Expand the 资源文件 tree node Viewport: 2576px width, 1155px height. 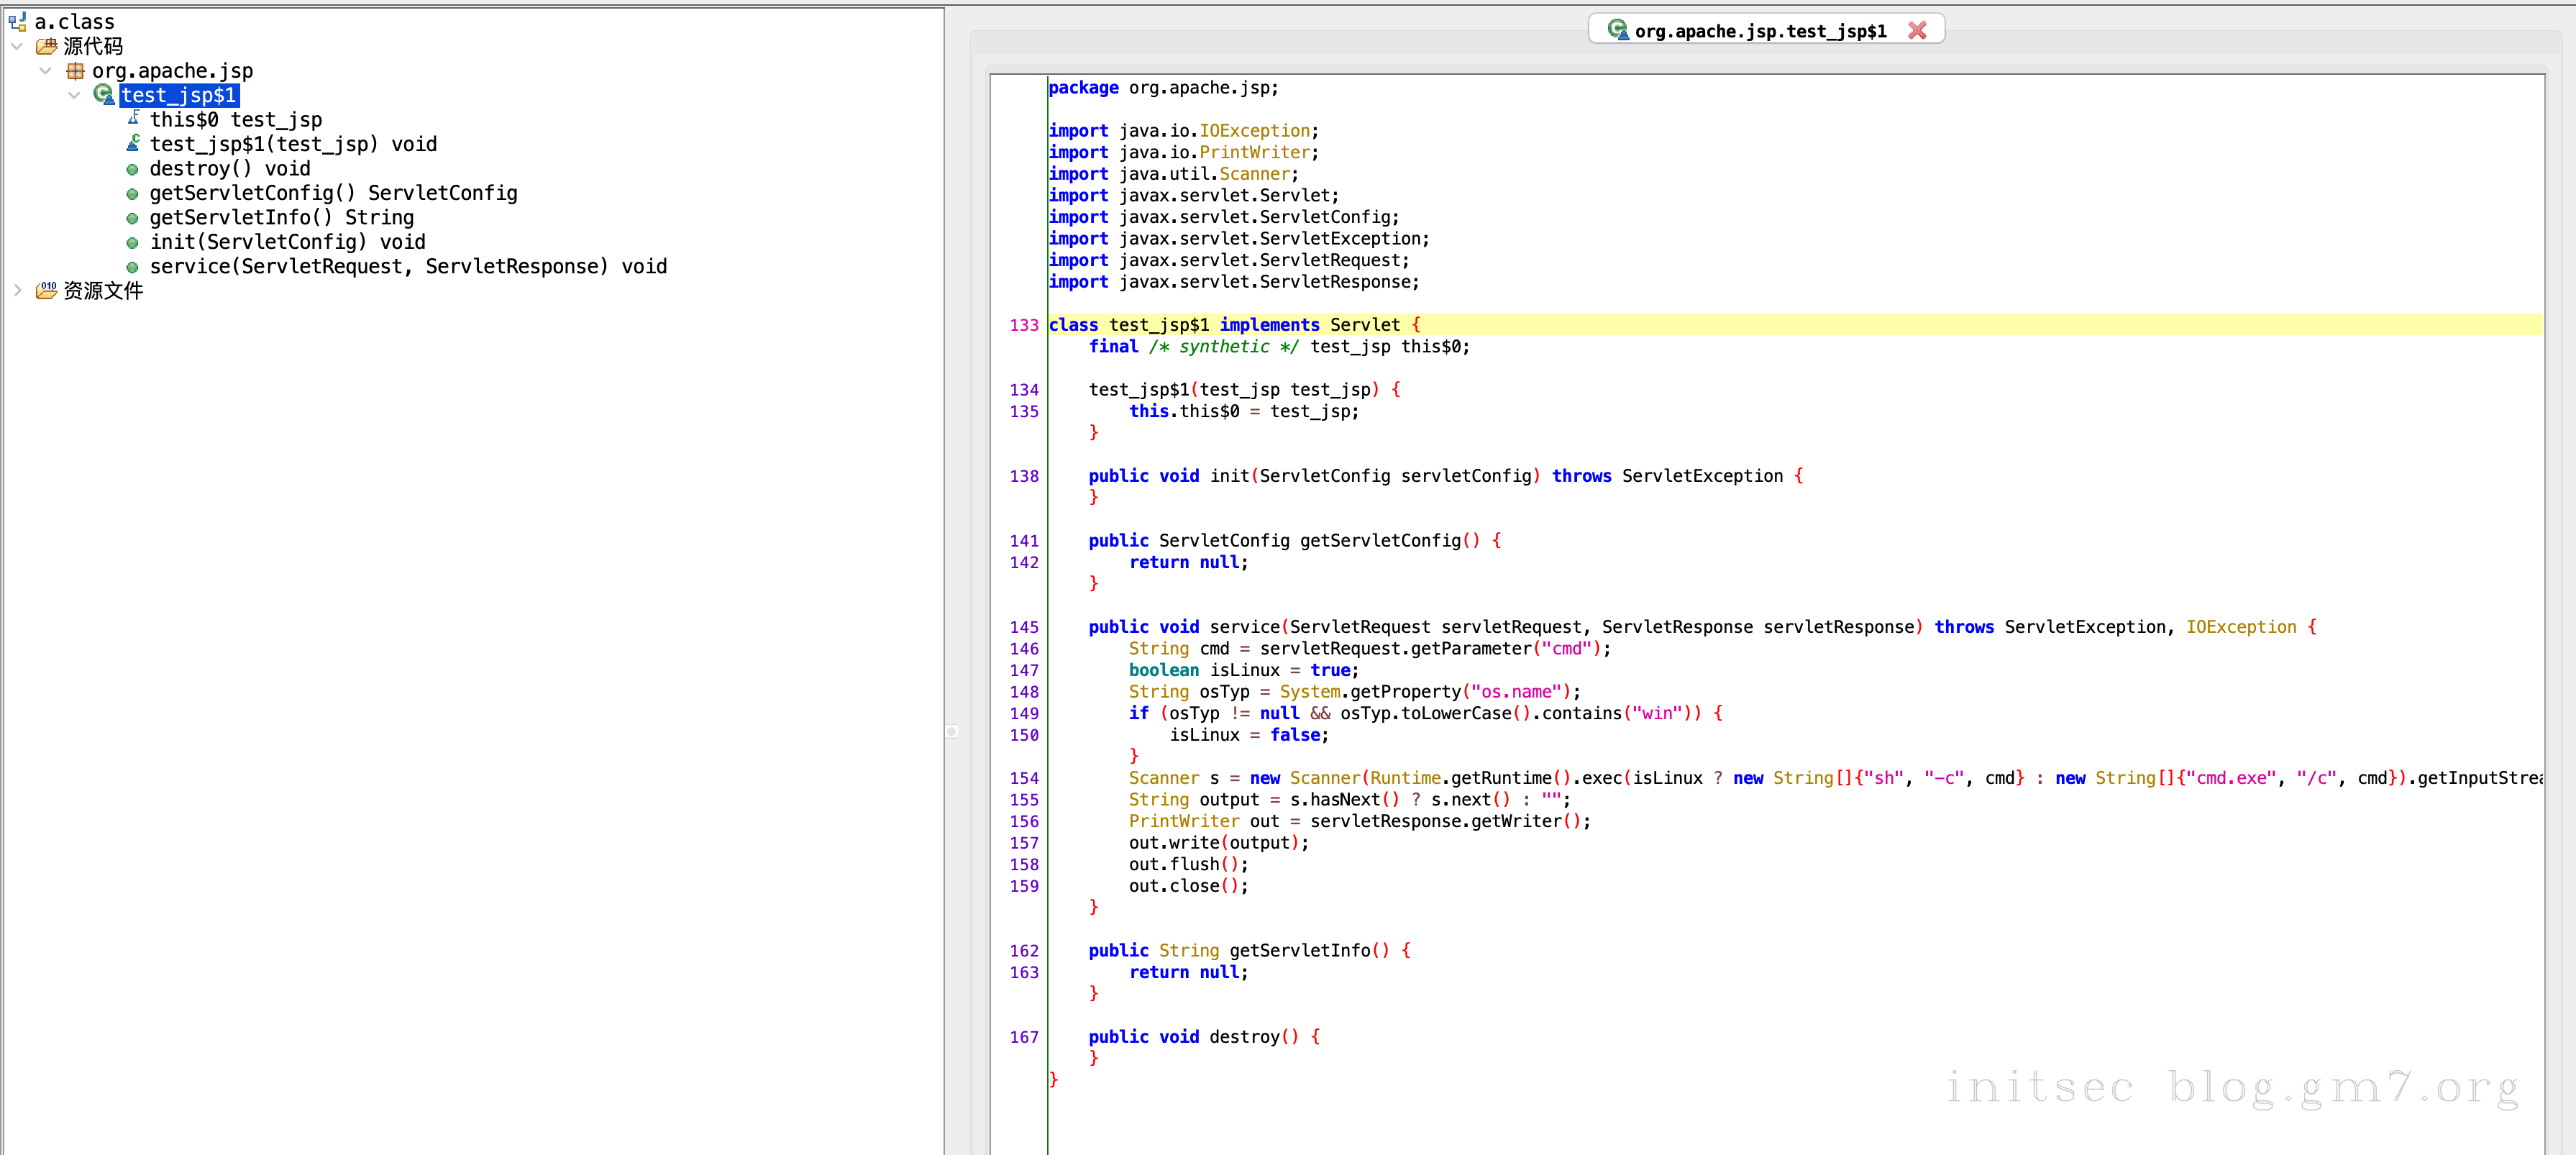coord(17,291)
